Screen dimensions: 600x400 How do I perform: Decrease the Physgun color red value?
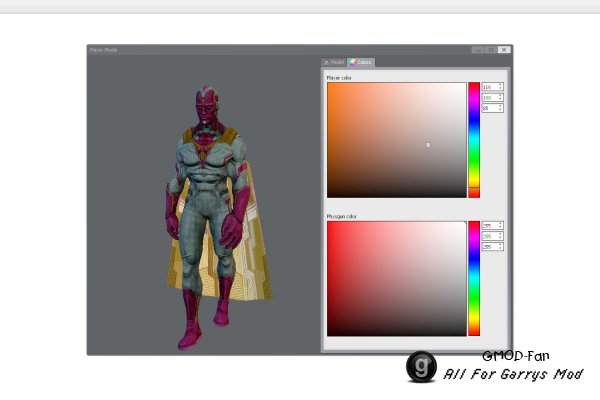(x=500, y=228)
